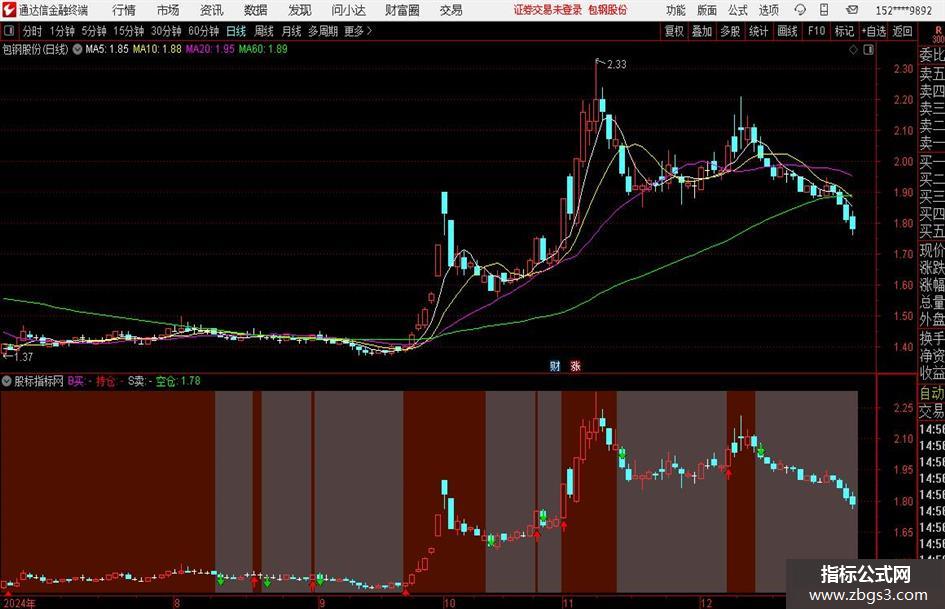Click the 标记 mark button
Screen dimensions: 945x609
point(844,31)
